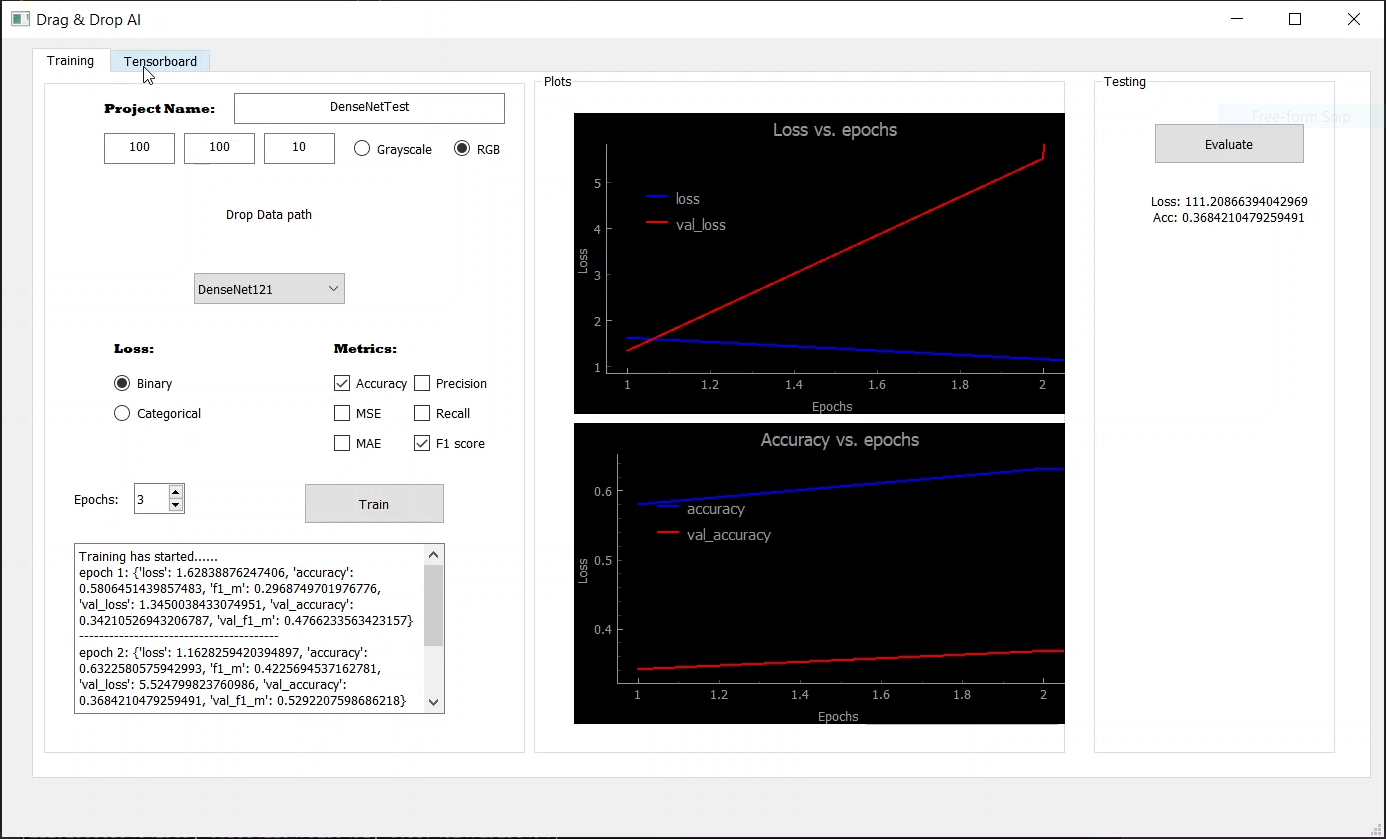Click the Acc: 0.3684210479259491 result text
Viewport: 1386px width, 839px height.
(1229, 218)
